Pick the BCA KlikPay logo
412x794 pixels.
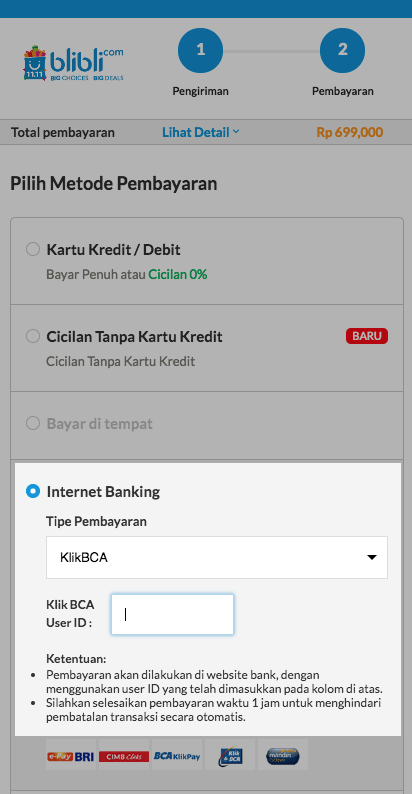tap(177, 757)
